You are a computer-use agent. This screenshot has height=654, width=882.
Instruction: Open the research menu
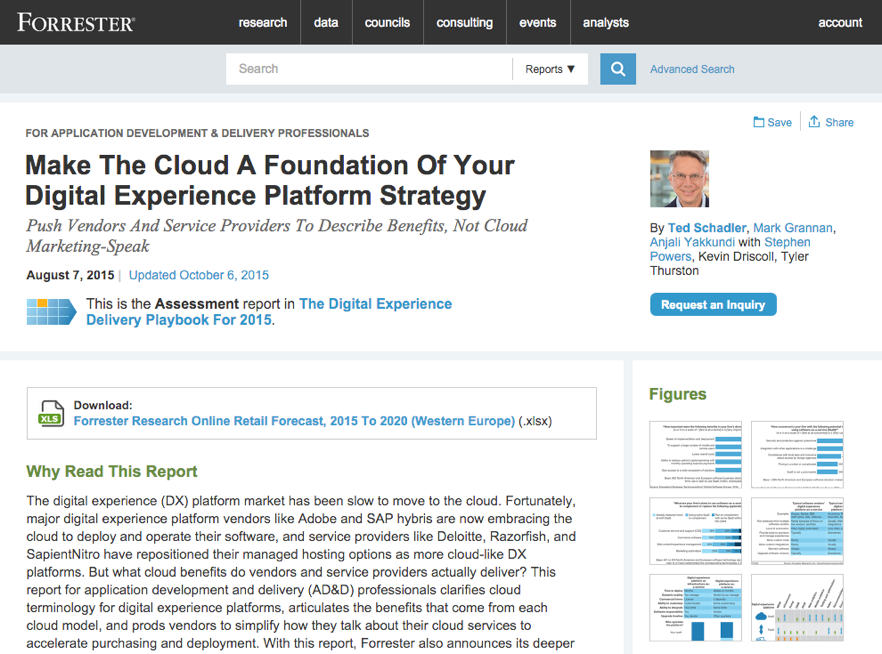click(x=263, y=22)
